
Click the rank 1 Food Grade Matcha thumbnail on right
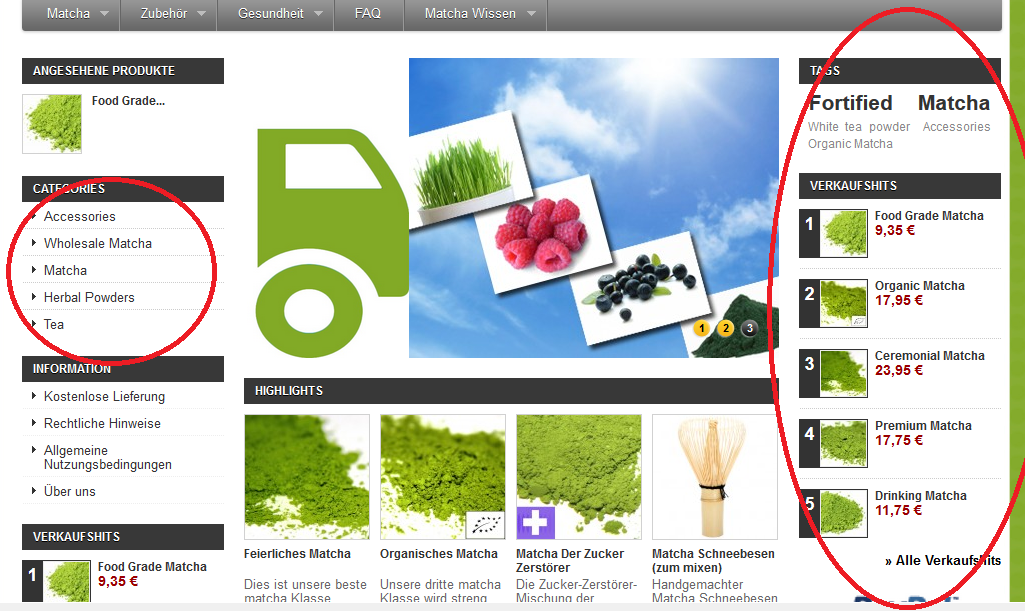(x=844, y=233)
